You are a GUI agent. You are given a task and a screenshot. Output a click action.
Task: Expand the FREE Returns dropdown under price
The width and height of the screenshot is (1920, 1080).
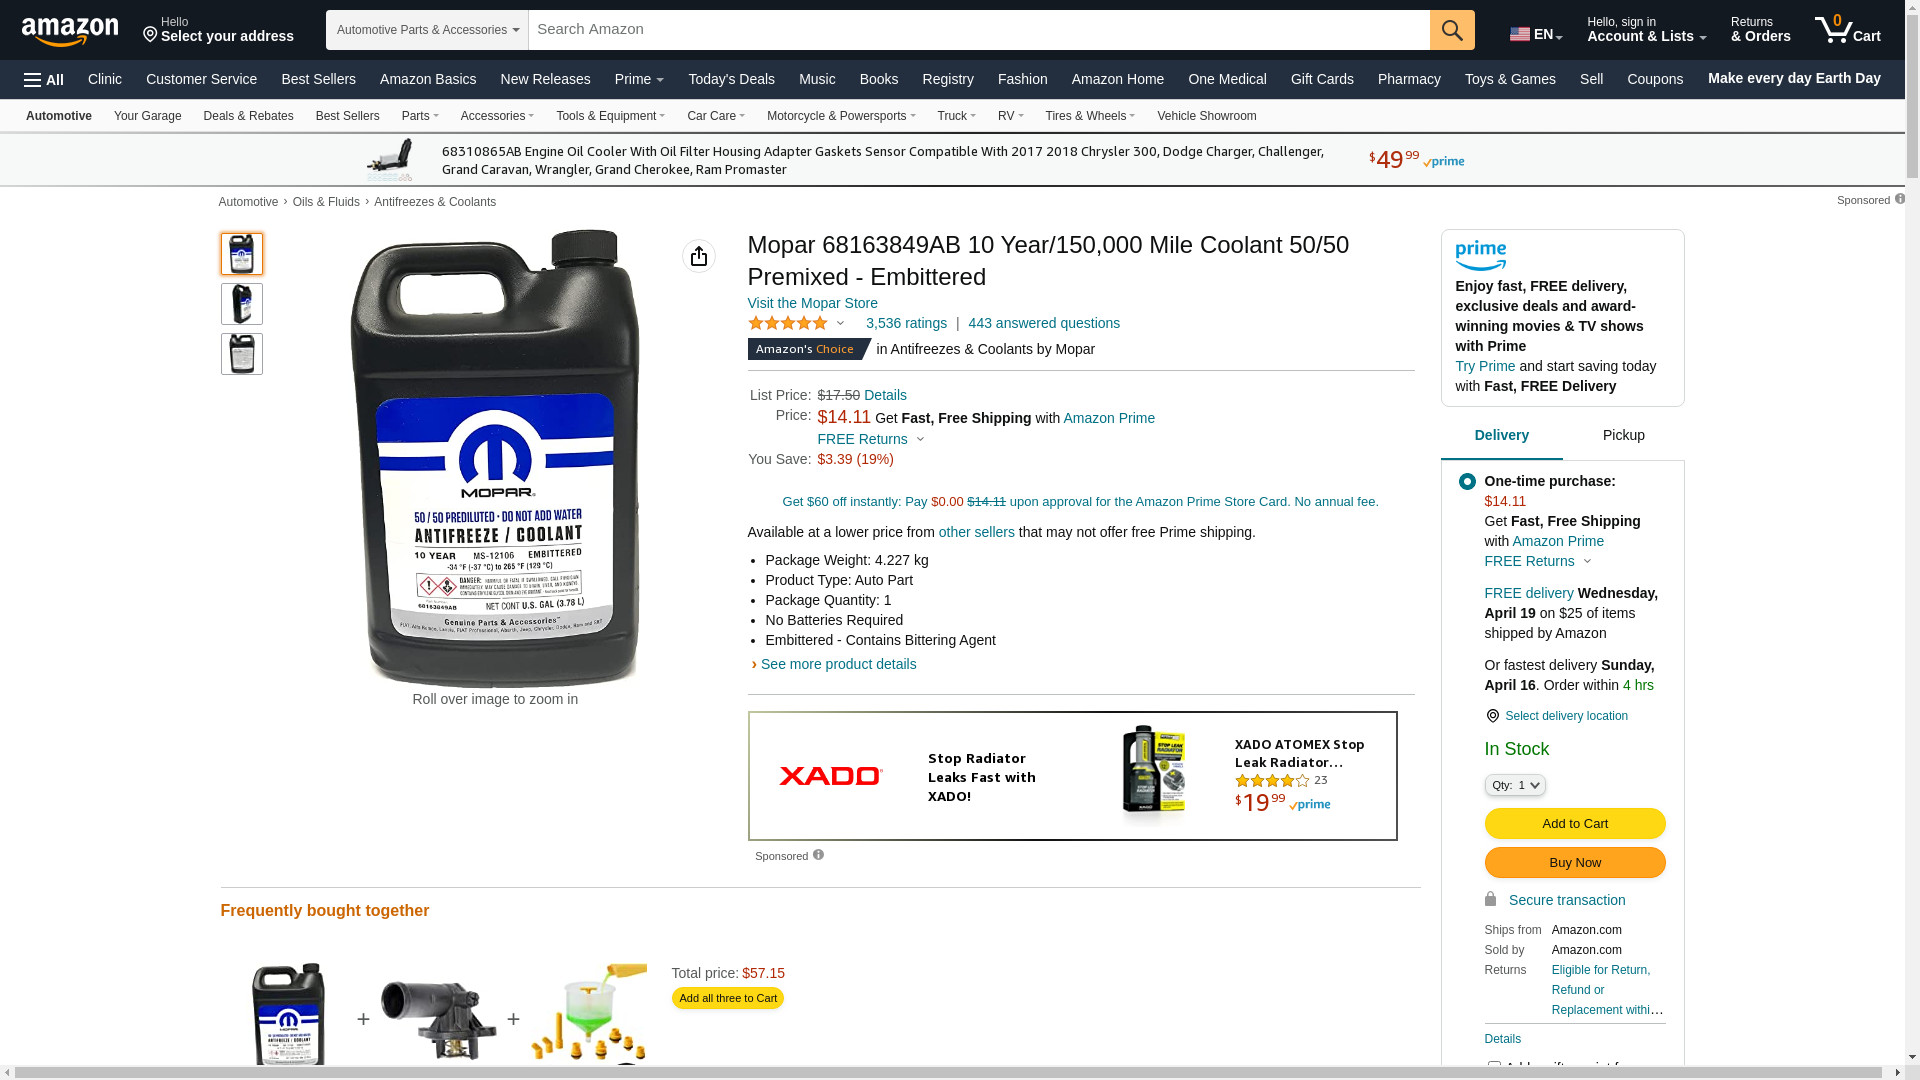[x=871, y=439]
